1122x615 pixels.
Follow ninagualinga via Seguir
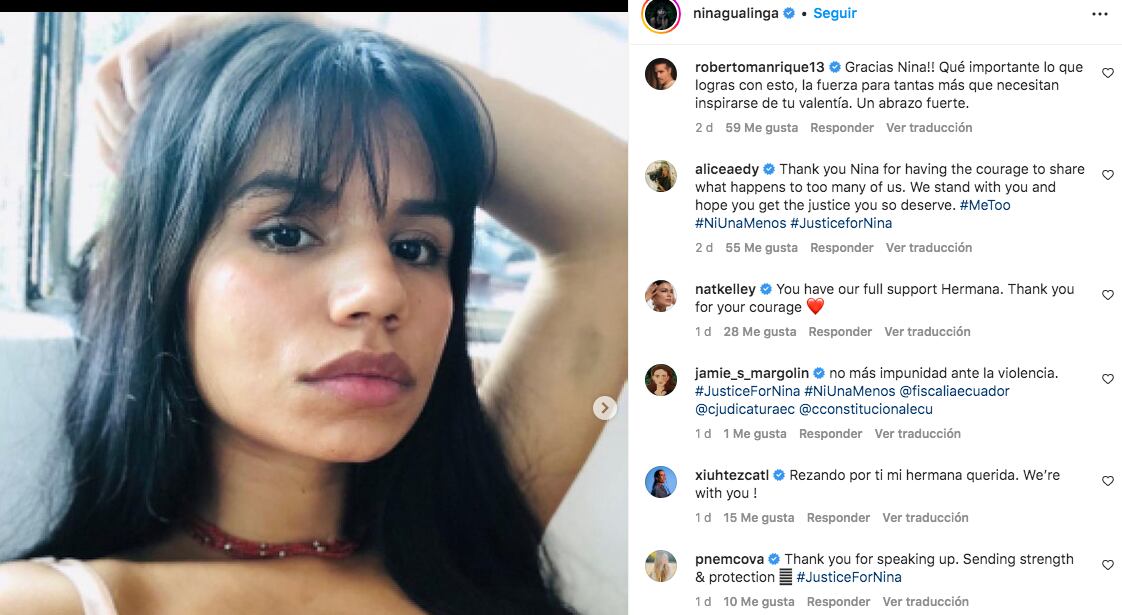(x=834, y=14)
